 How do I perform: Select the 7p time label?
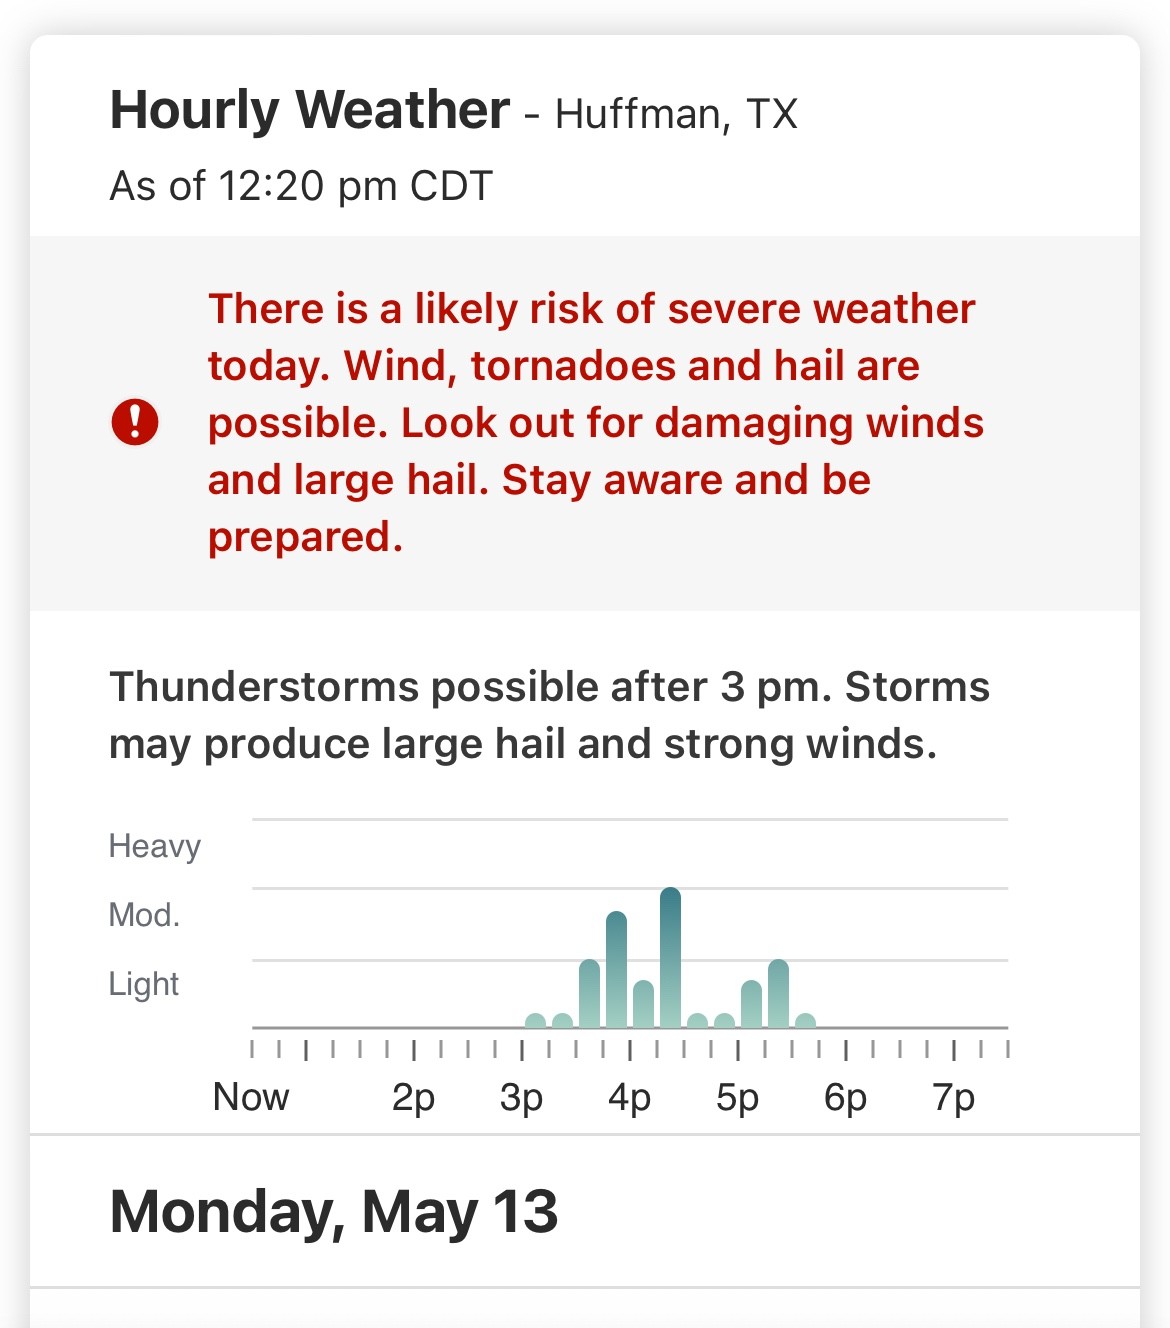pyautogui.click(x=953, y=1097)
